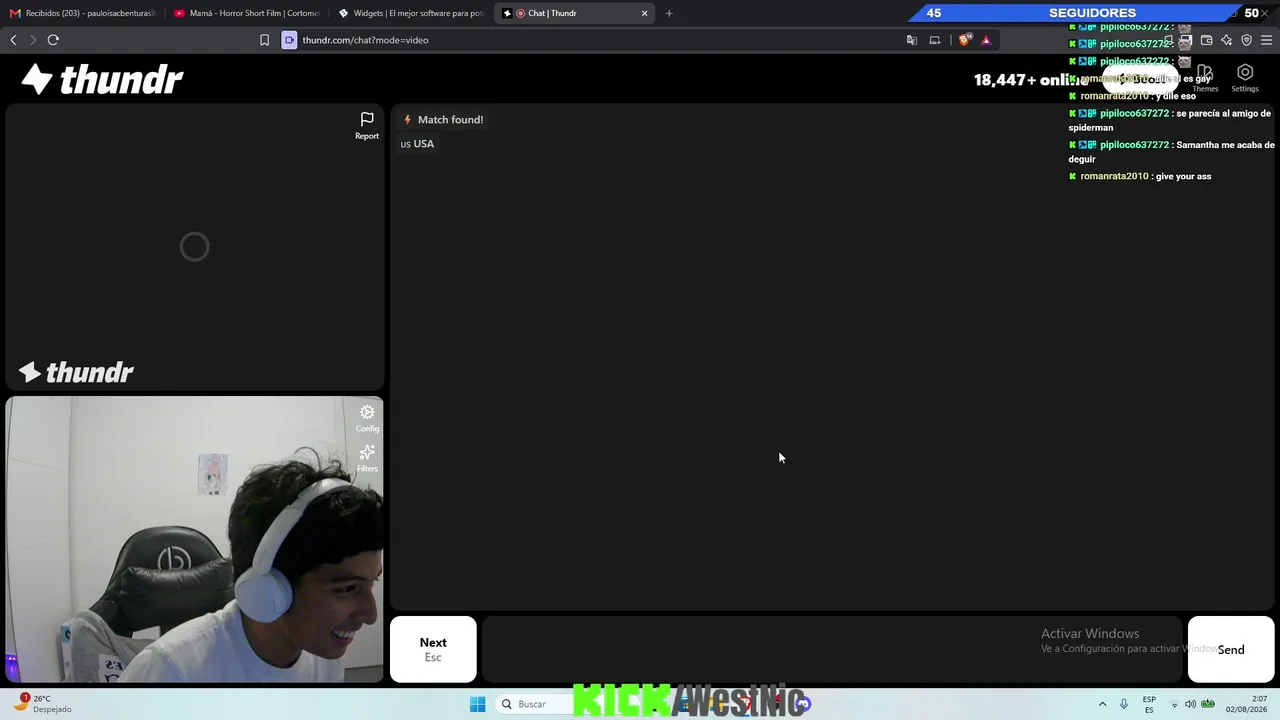Open the video Filters sparkle icon

[367, 452]
